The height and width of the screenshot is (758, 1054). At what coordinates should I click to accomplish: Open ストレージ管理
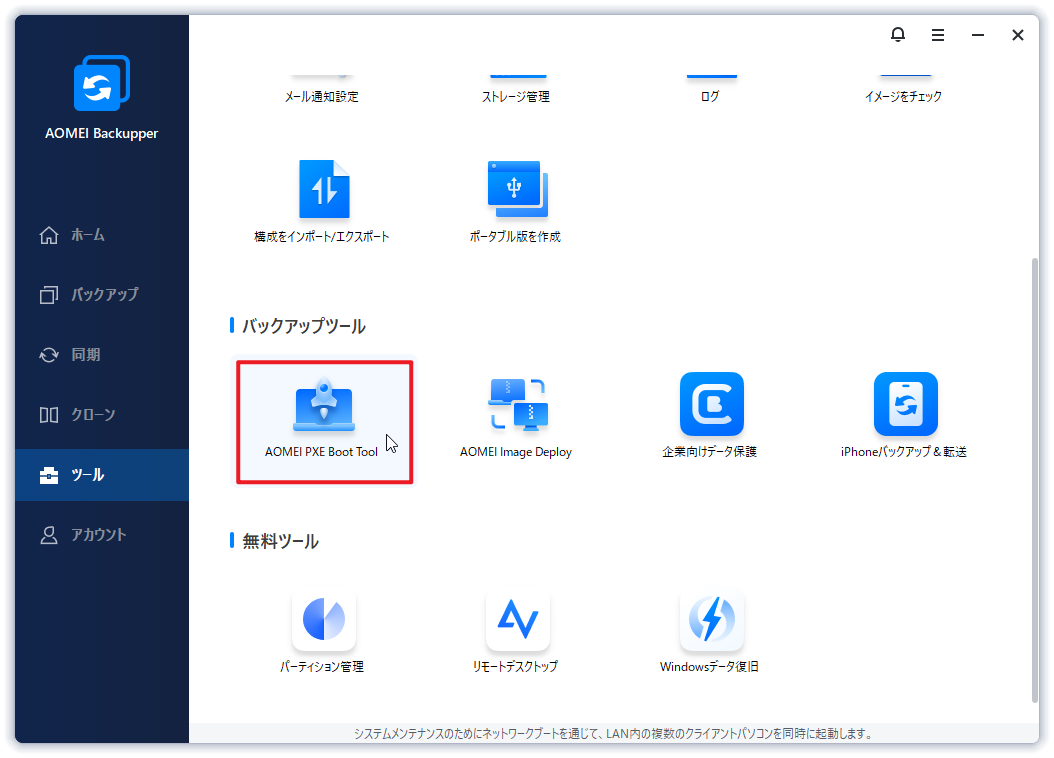pos(516,90)
